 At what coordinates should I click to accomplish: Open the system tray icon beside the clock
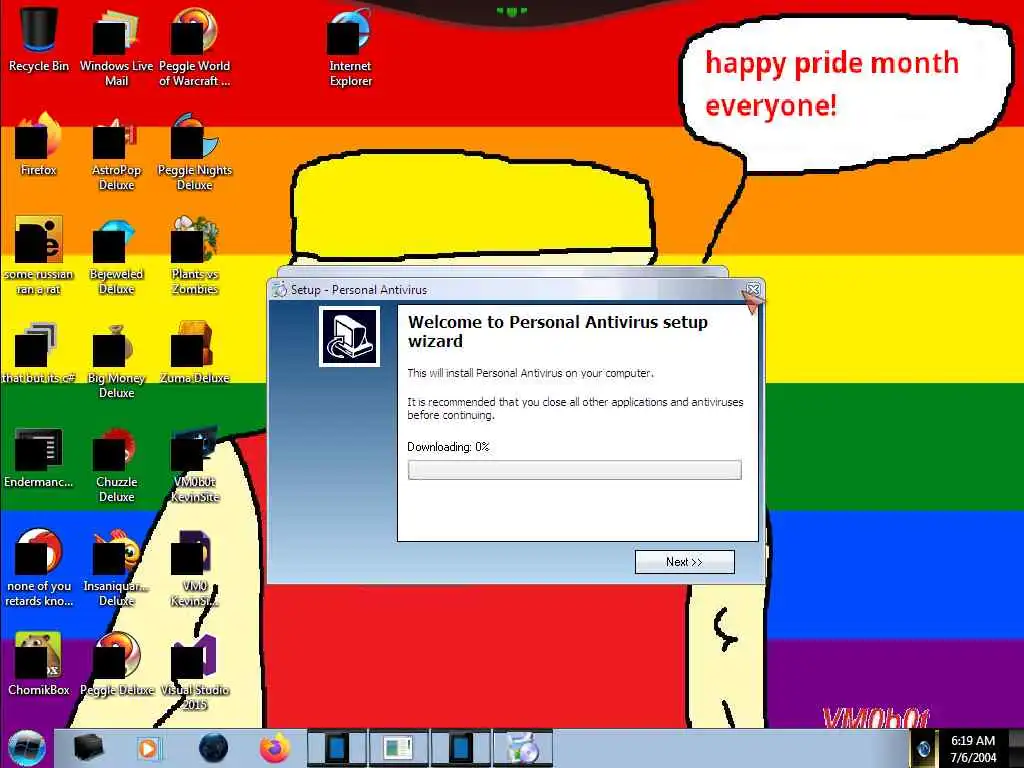click(x=923, y=749)
